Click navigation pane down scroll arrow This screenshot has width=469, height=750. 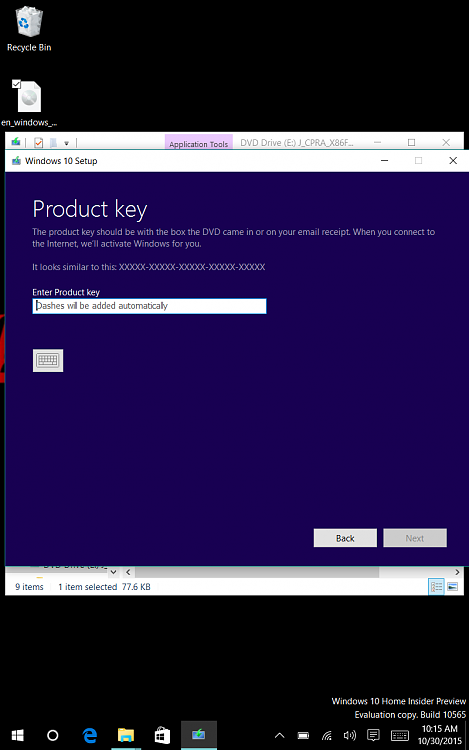tap(113, 572)
